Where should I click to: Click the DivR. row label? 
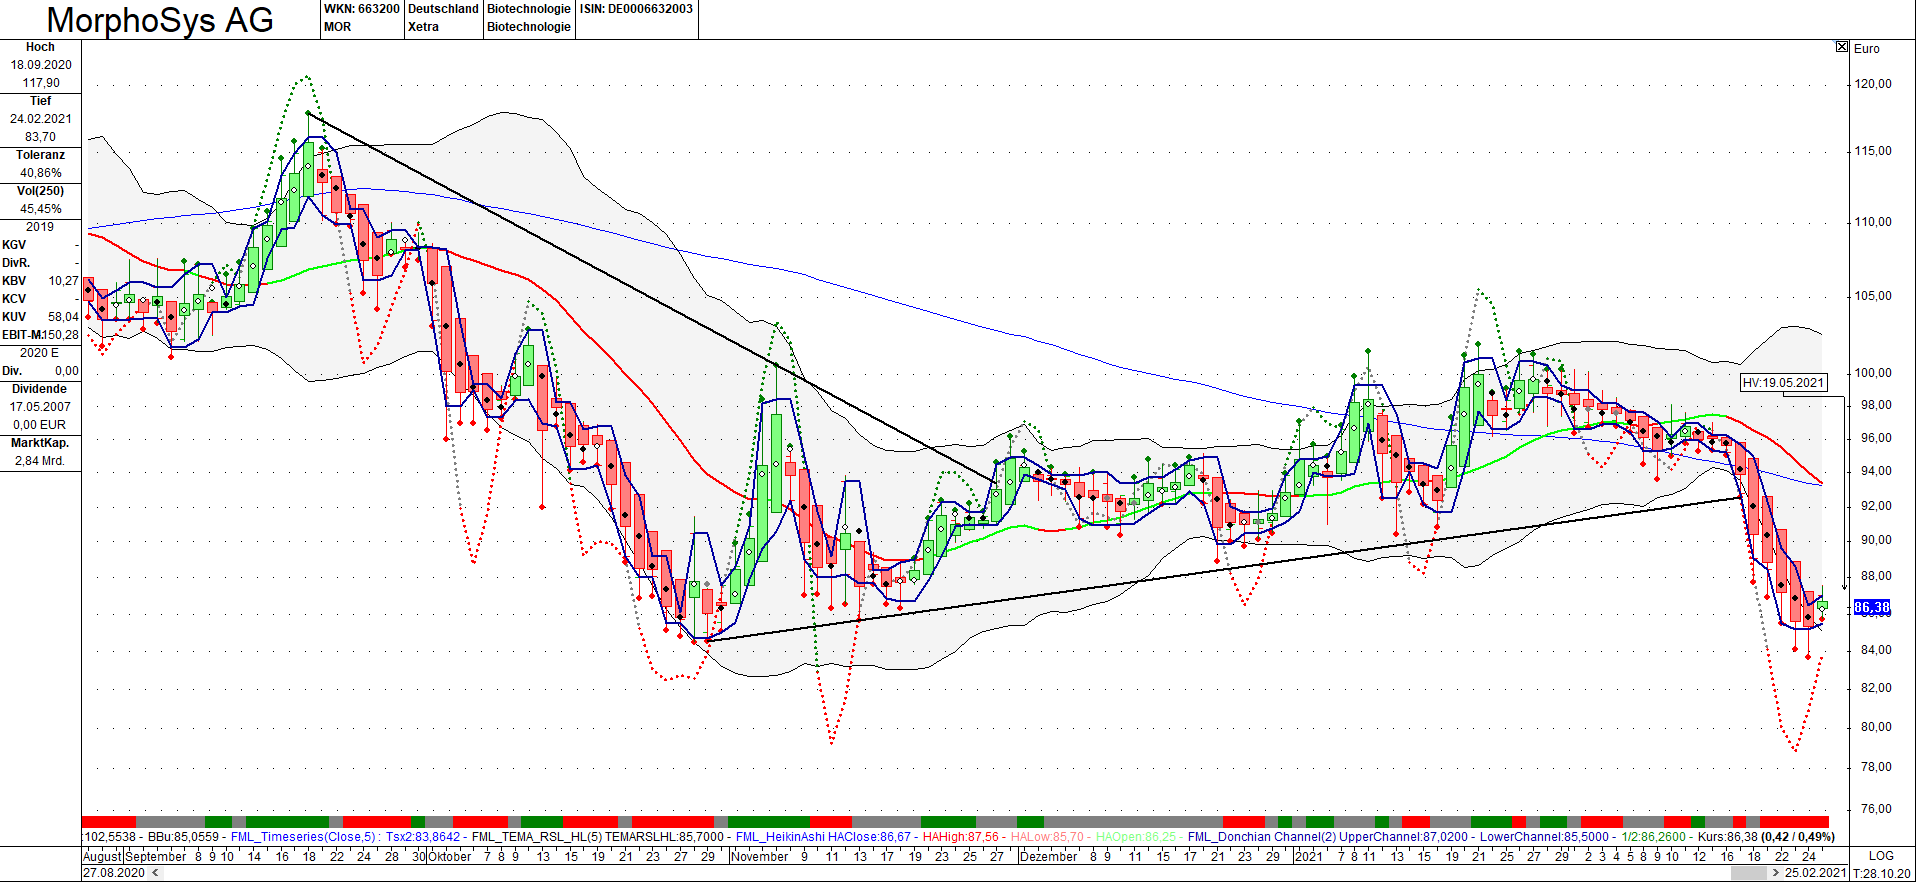16,263
